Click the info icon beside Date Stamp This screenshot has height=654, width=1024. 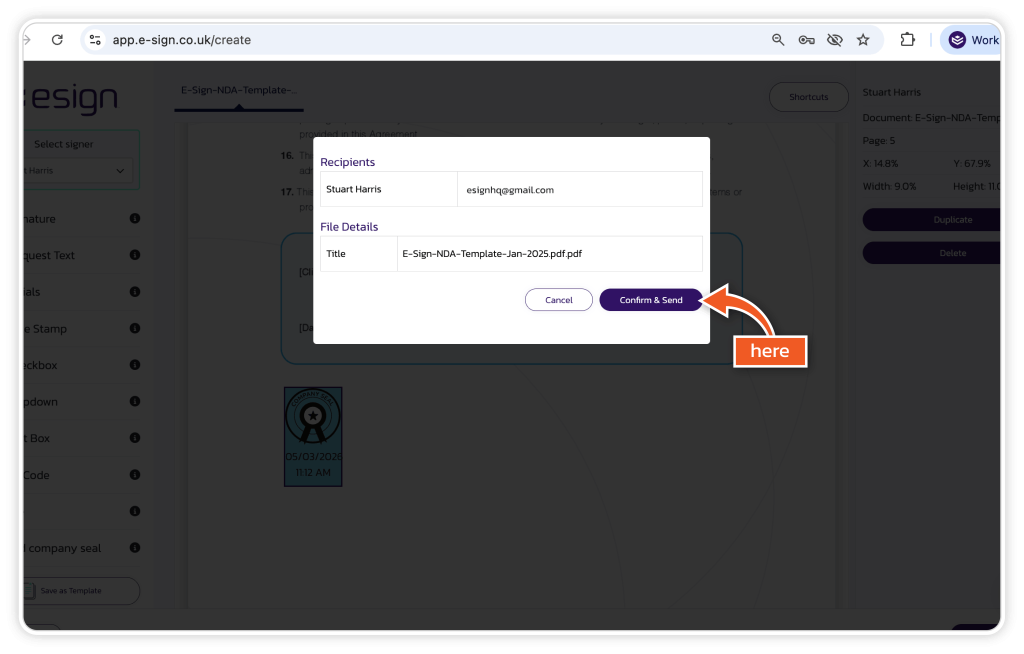[x=134, y=329]
